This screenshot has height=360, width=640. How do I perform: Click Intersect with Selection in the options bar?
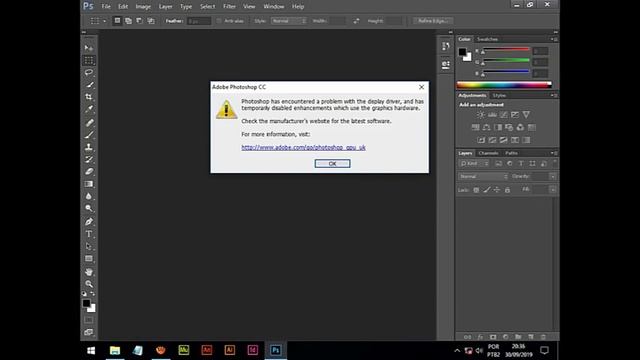coord(151,21)
